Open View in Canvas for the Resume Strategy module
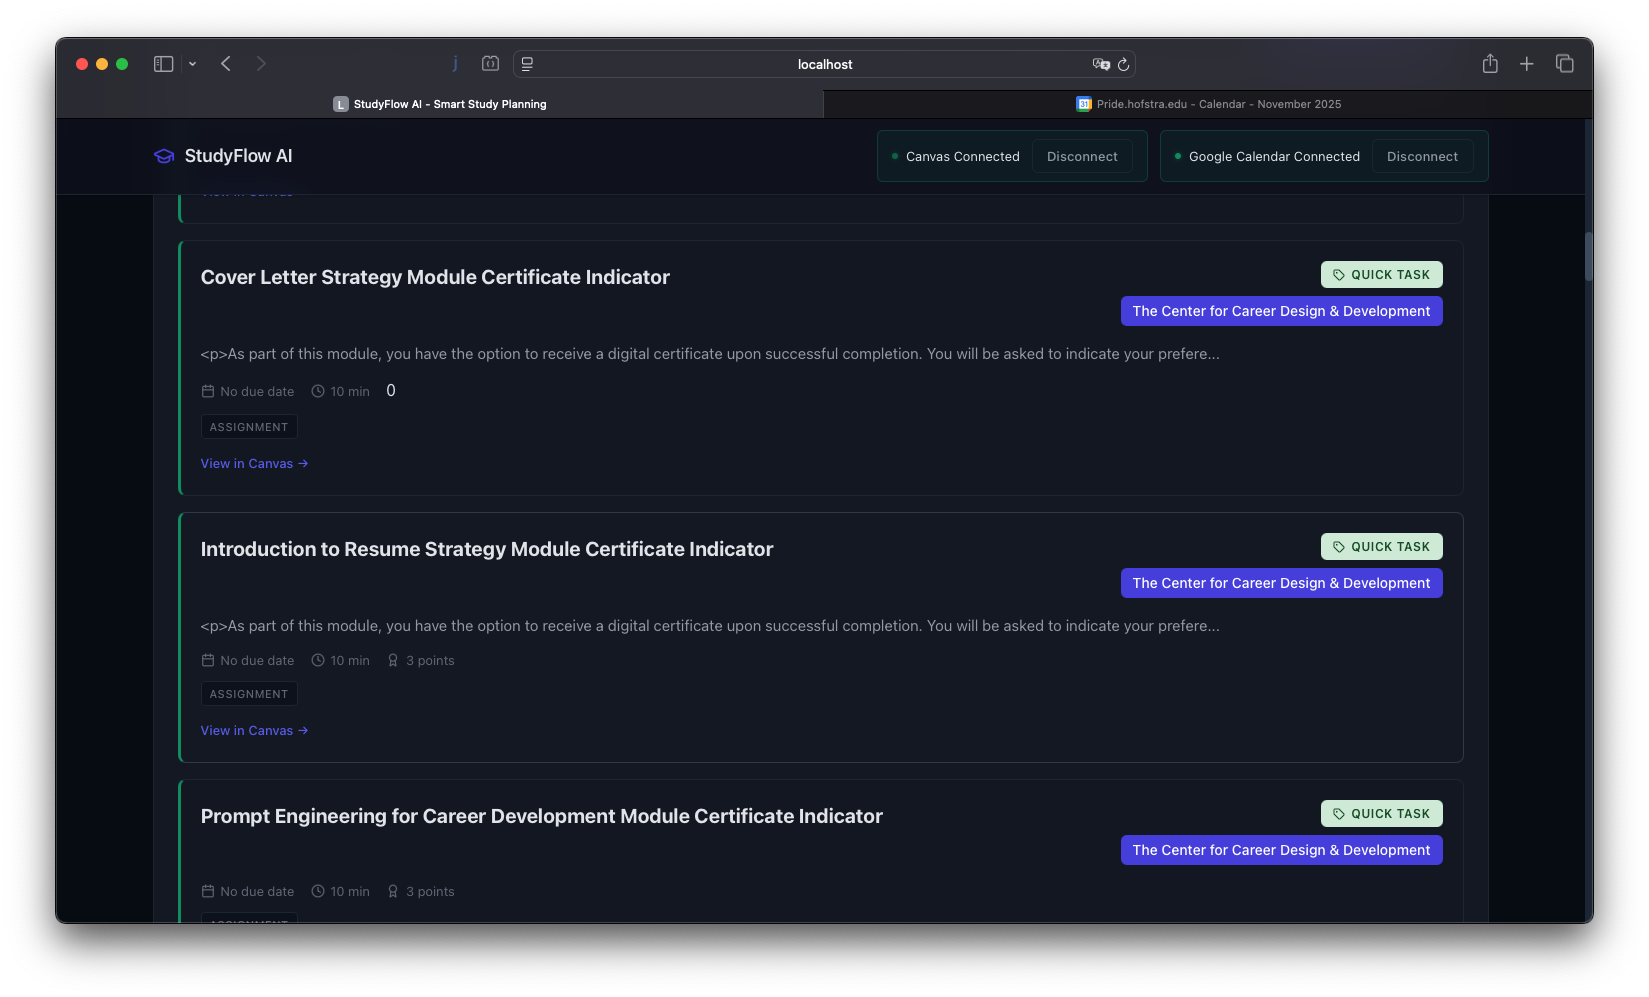Viewport: 1649px width, 997px height. click(x=254, y=731)
